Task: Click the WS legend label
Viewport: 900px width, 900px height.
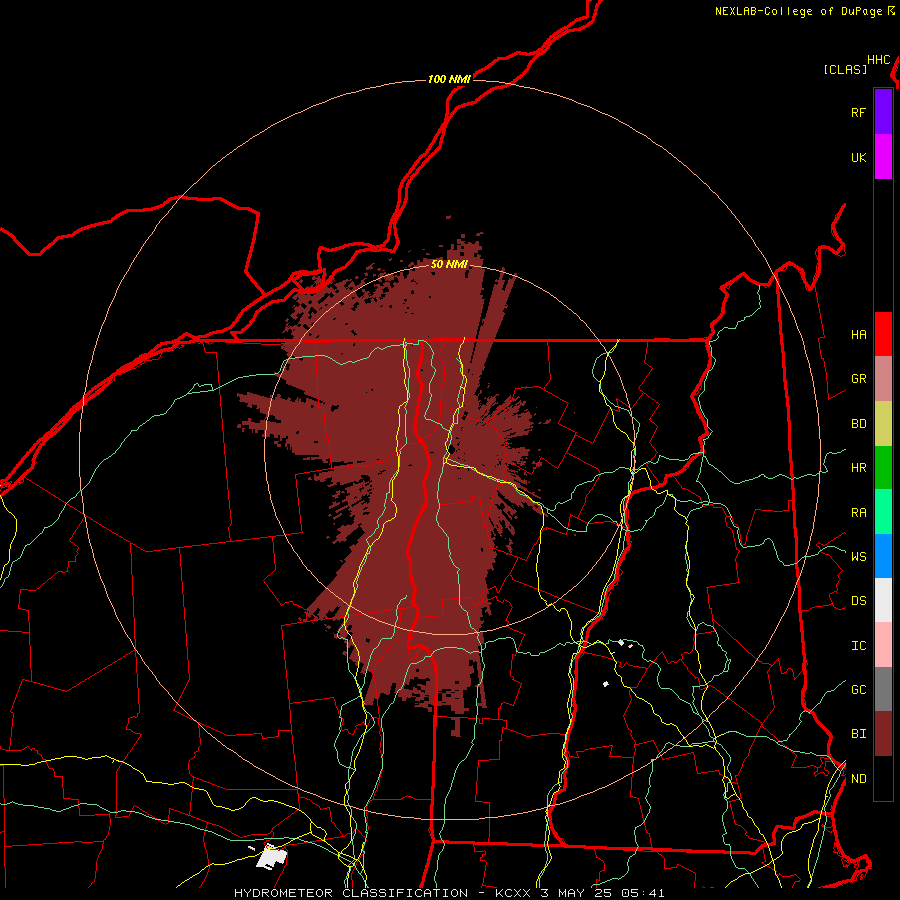Action: [858, 556]
